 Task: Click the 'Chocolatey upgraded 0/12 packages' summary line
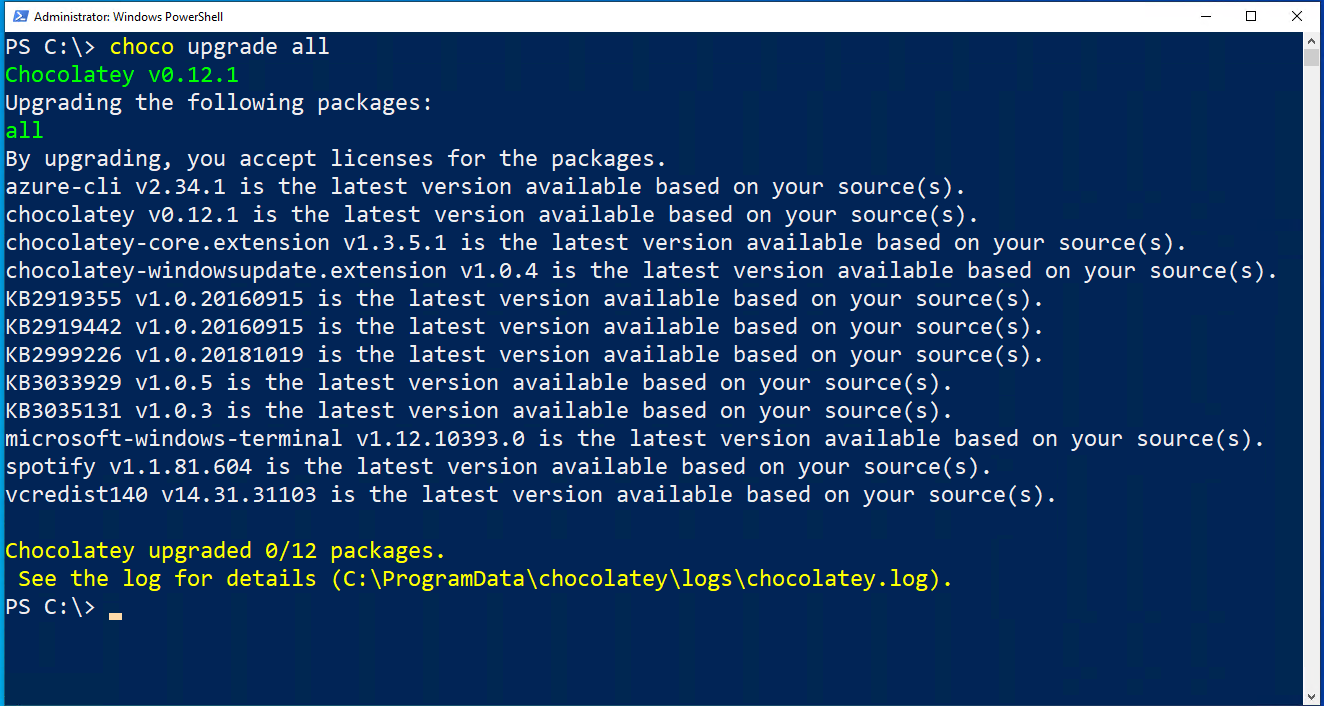(x=224, y=549)
